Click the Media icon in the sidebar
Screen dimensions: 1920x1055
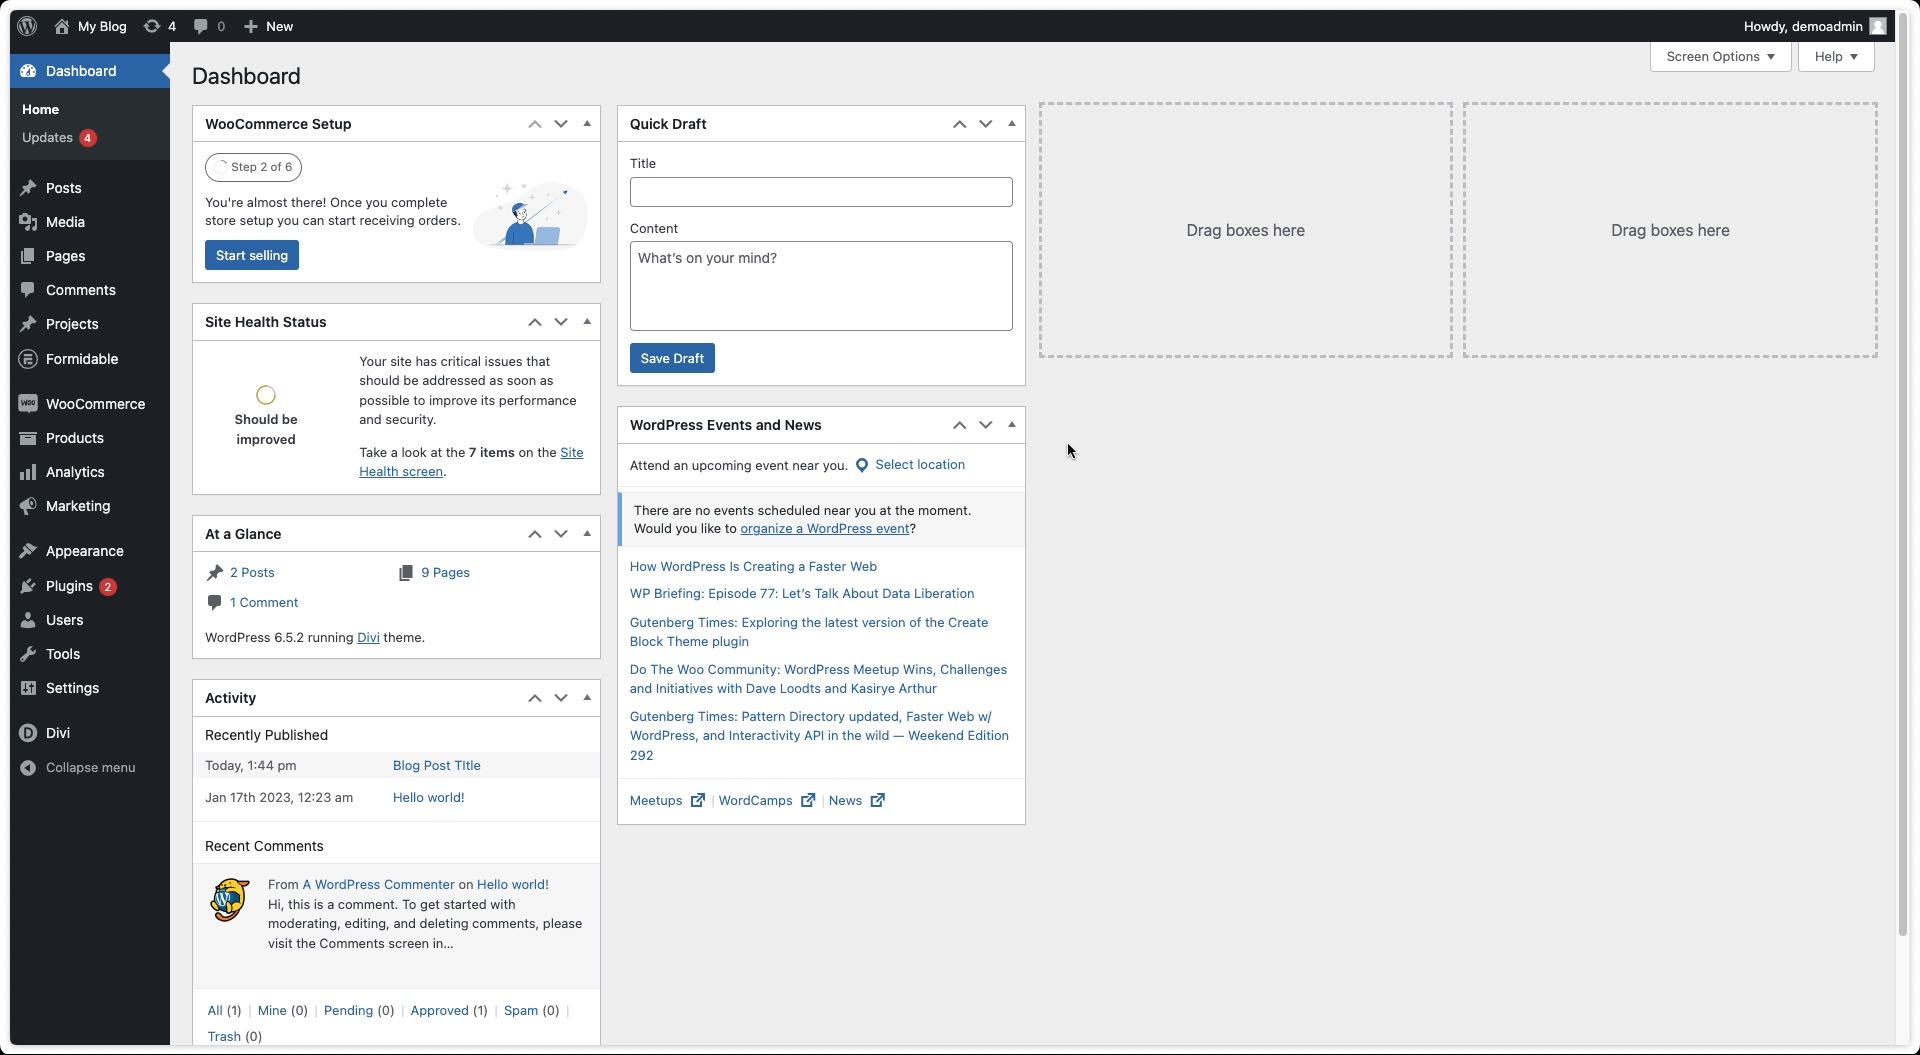pos(28,222)
